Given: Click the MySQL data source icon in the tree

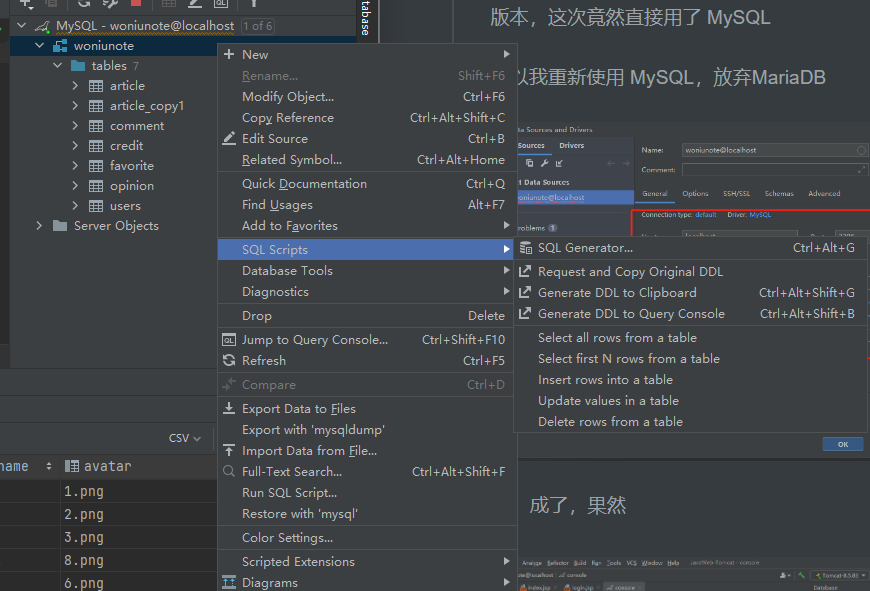Looking at the screenshot, I should 43,26.
